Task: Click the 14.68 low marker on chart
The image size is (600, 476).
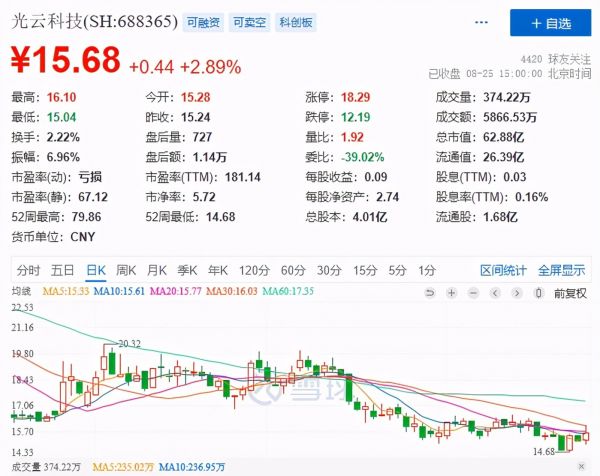Action: 544,452
